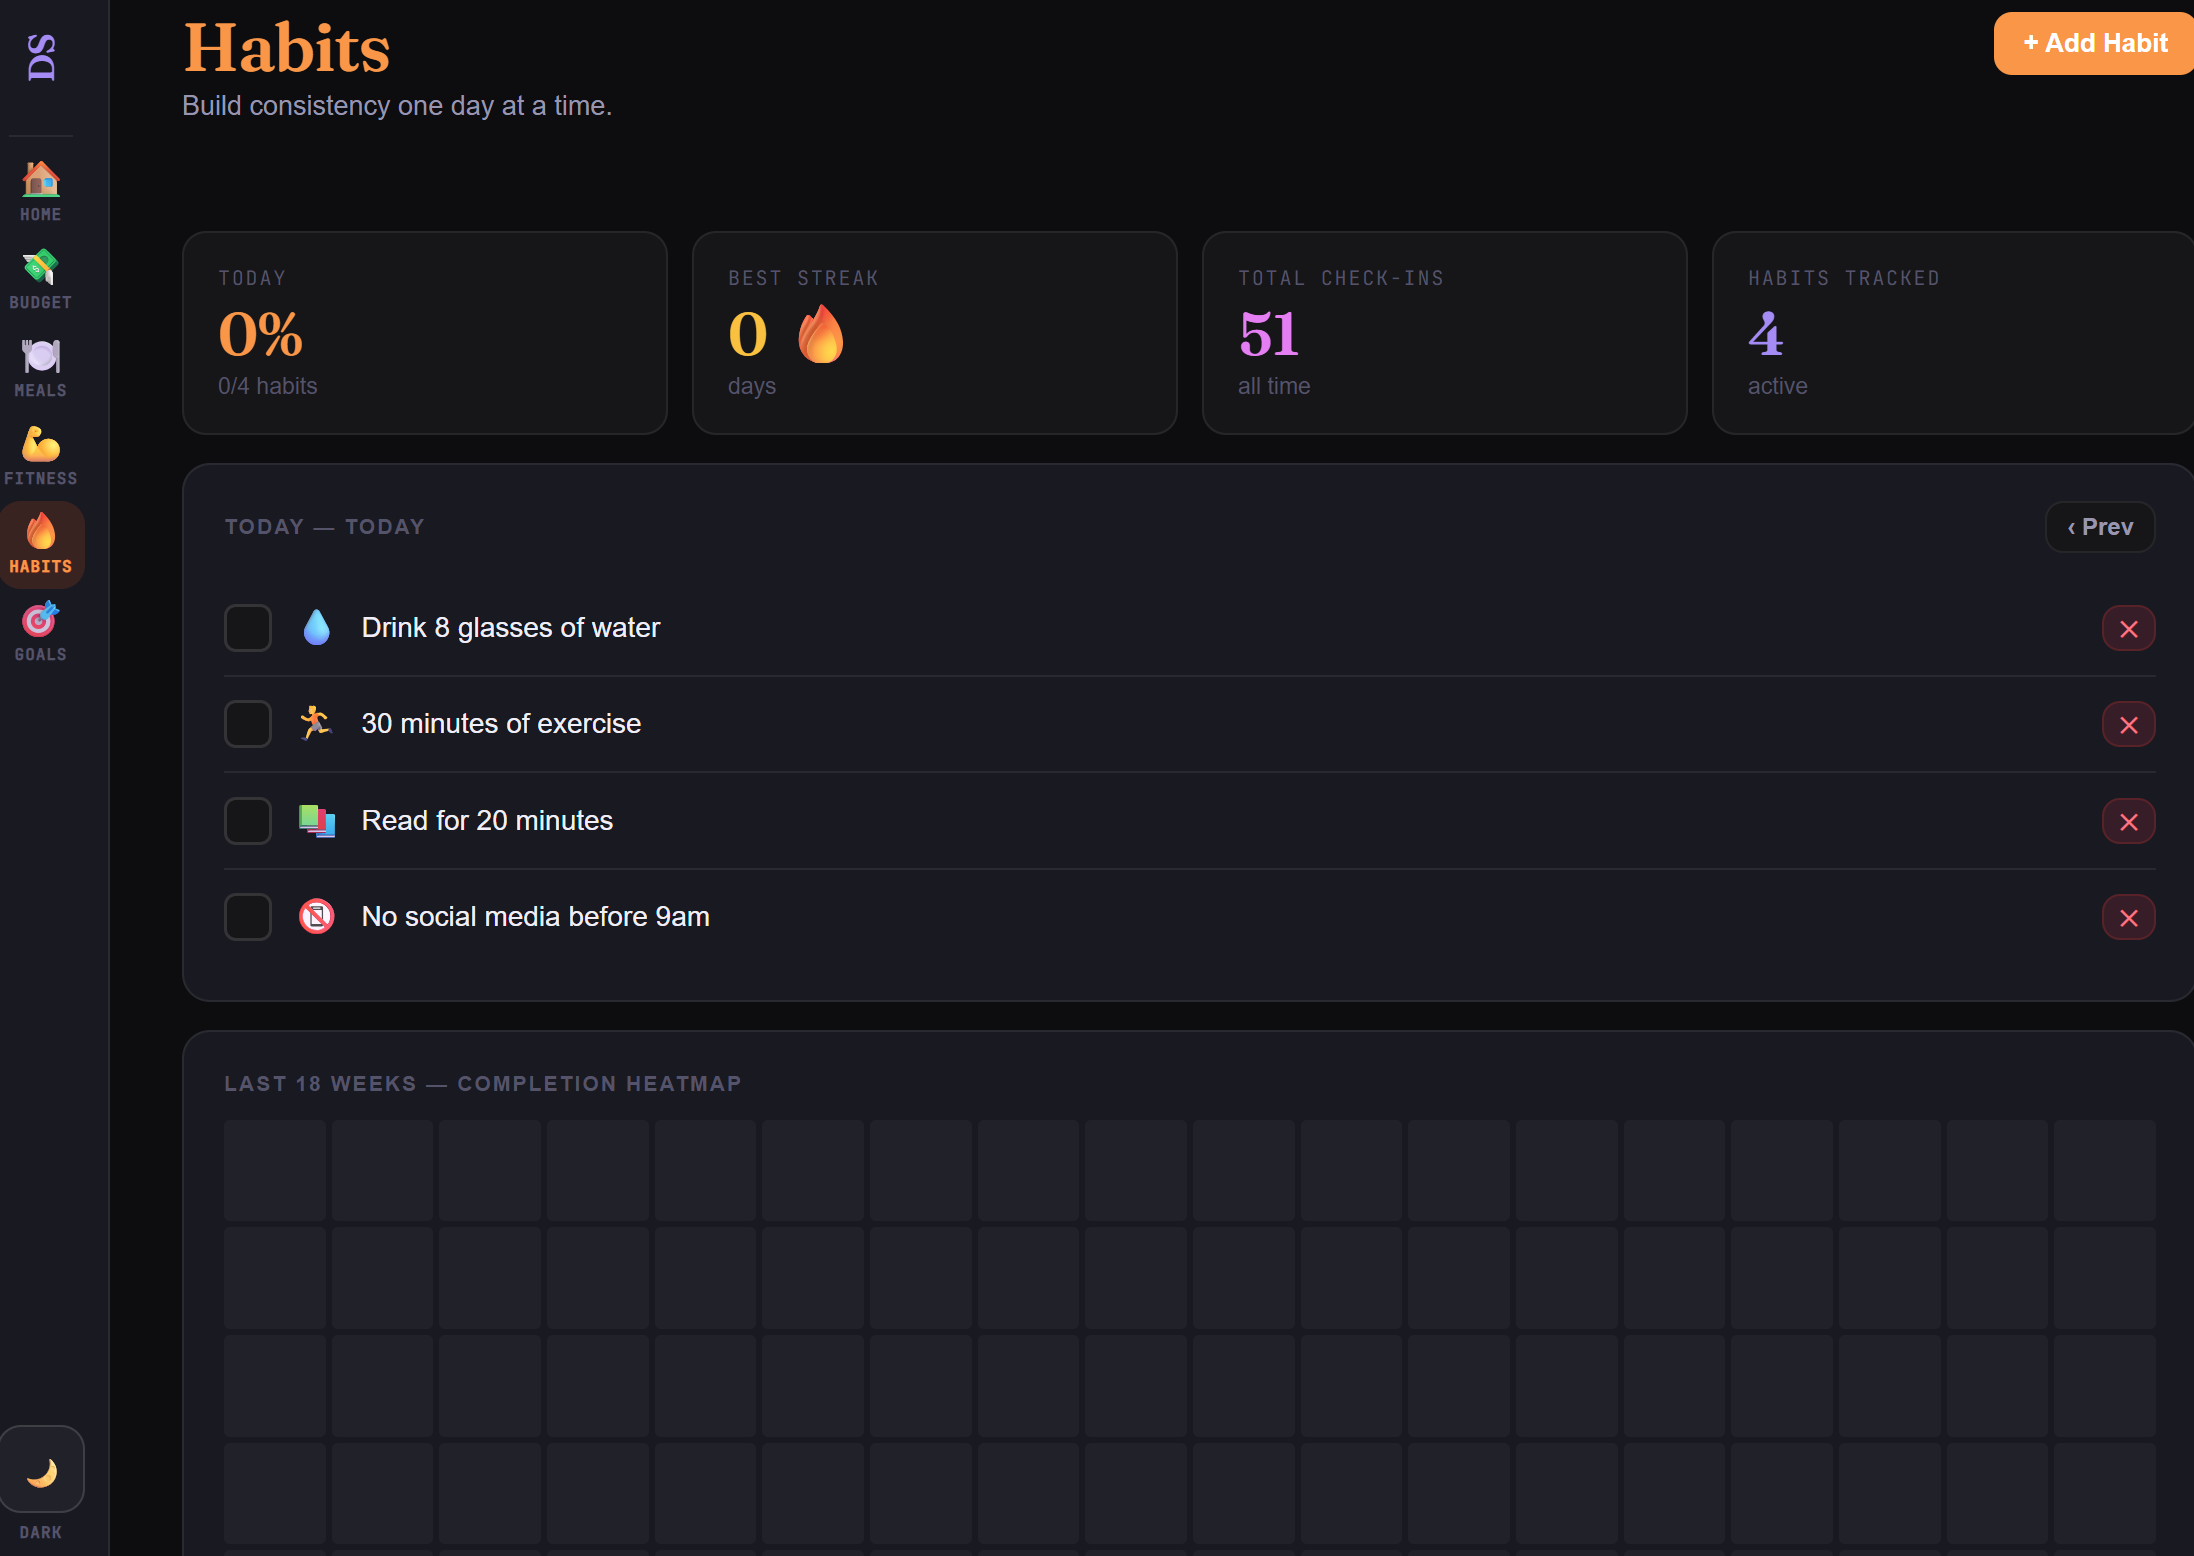Delete the Read for 20 minutes habit
This screenshot has width=2194, height=1556.
click(2129, 822)
